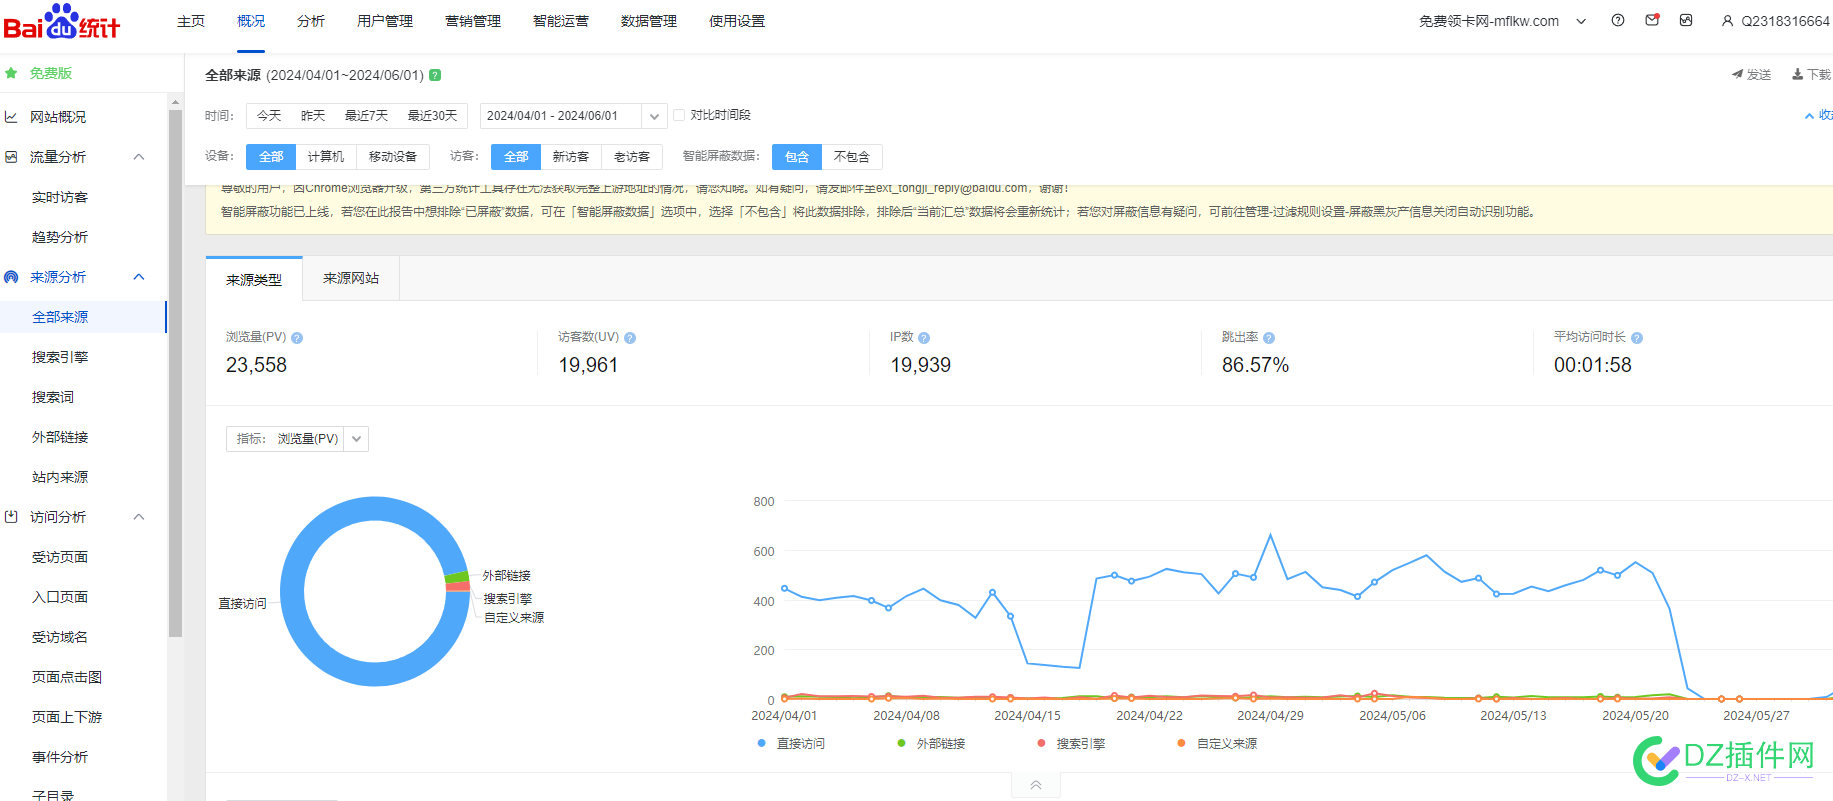Click the Baidu Tongji logo
This screenshot has width=1833, height=801.
point(62,22)
